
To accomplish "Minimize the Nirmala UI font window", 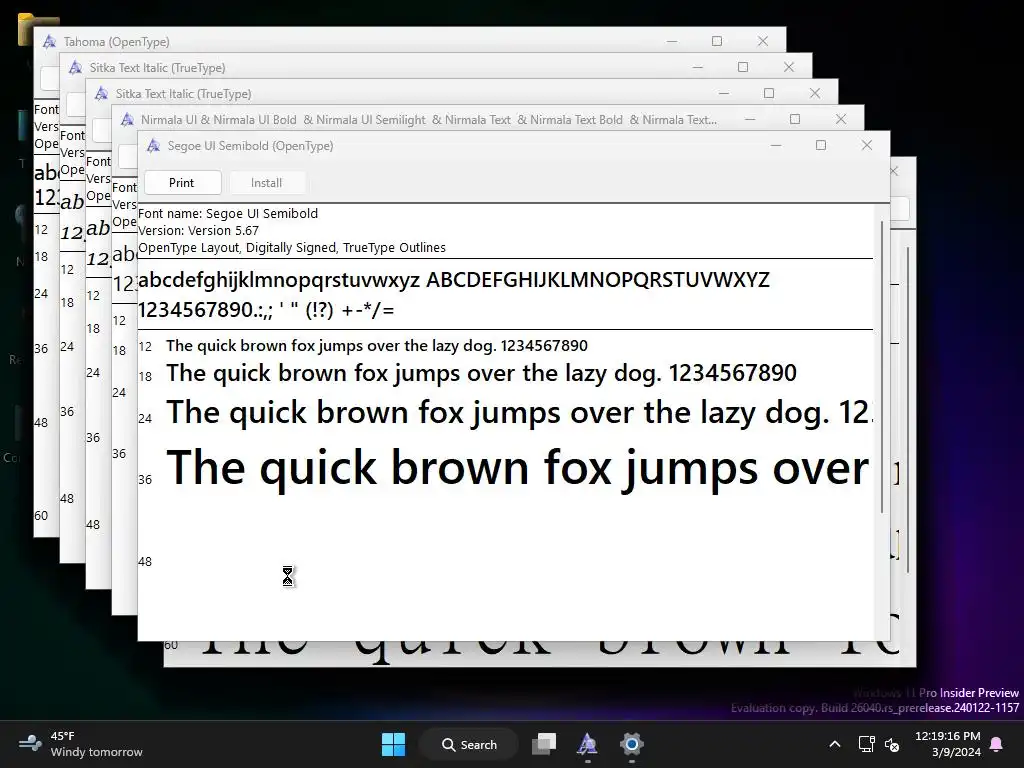I will pyautogui.click(x=750, y=119).
